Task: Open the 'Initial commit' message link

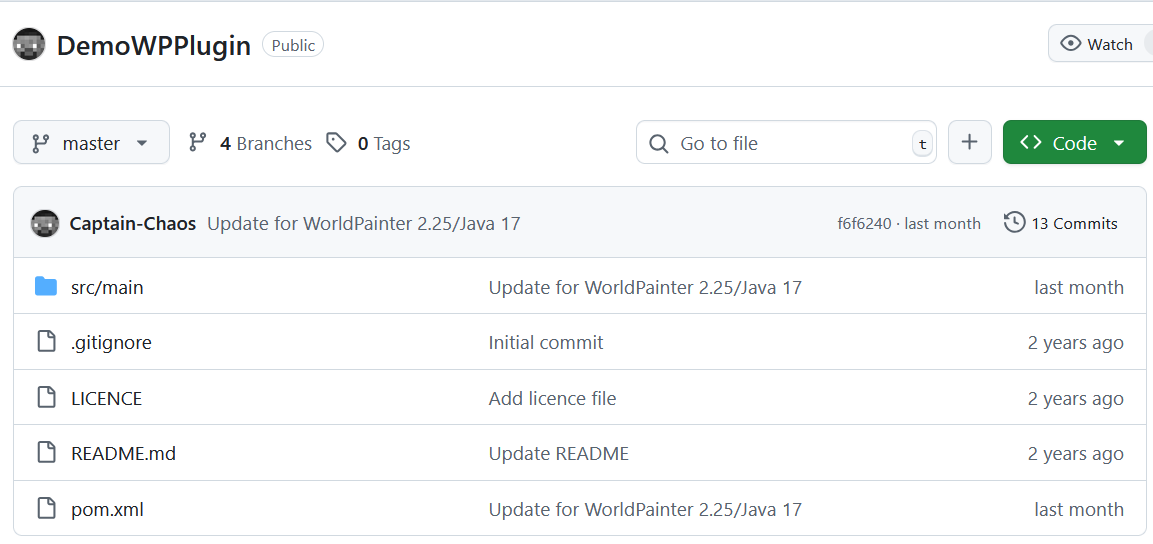Action: tap(546, 342)
